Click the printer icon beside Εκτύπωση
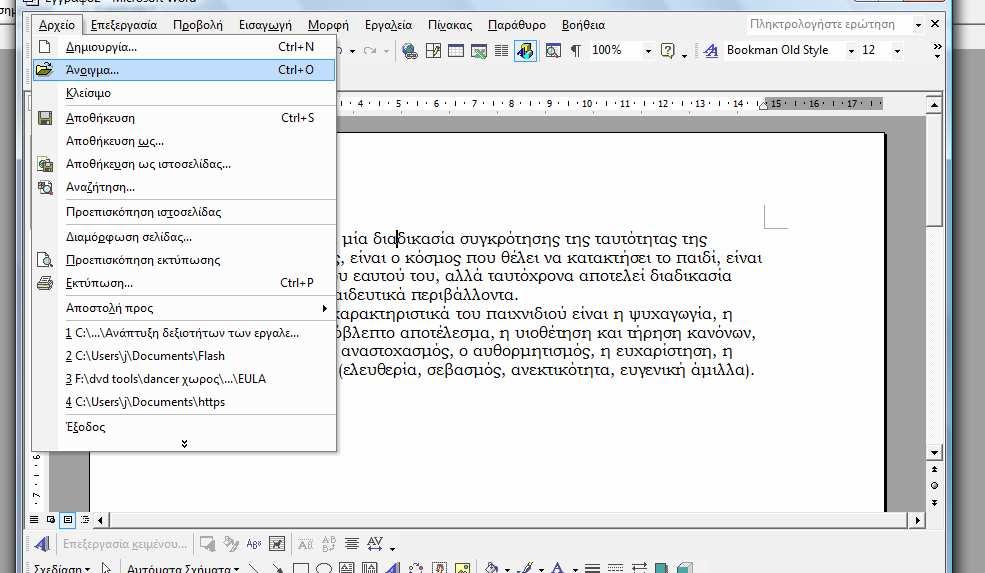The image size is (985, 573). [x=45, y=283]
